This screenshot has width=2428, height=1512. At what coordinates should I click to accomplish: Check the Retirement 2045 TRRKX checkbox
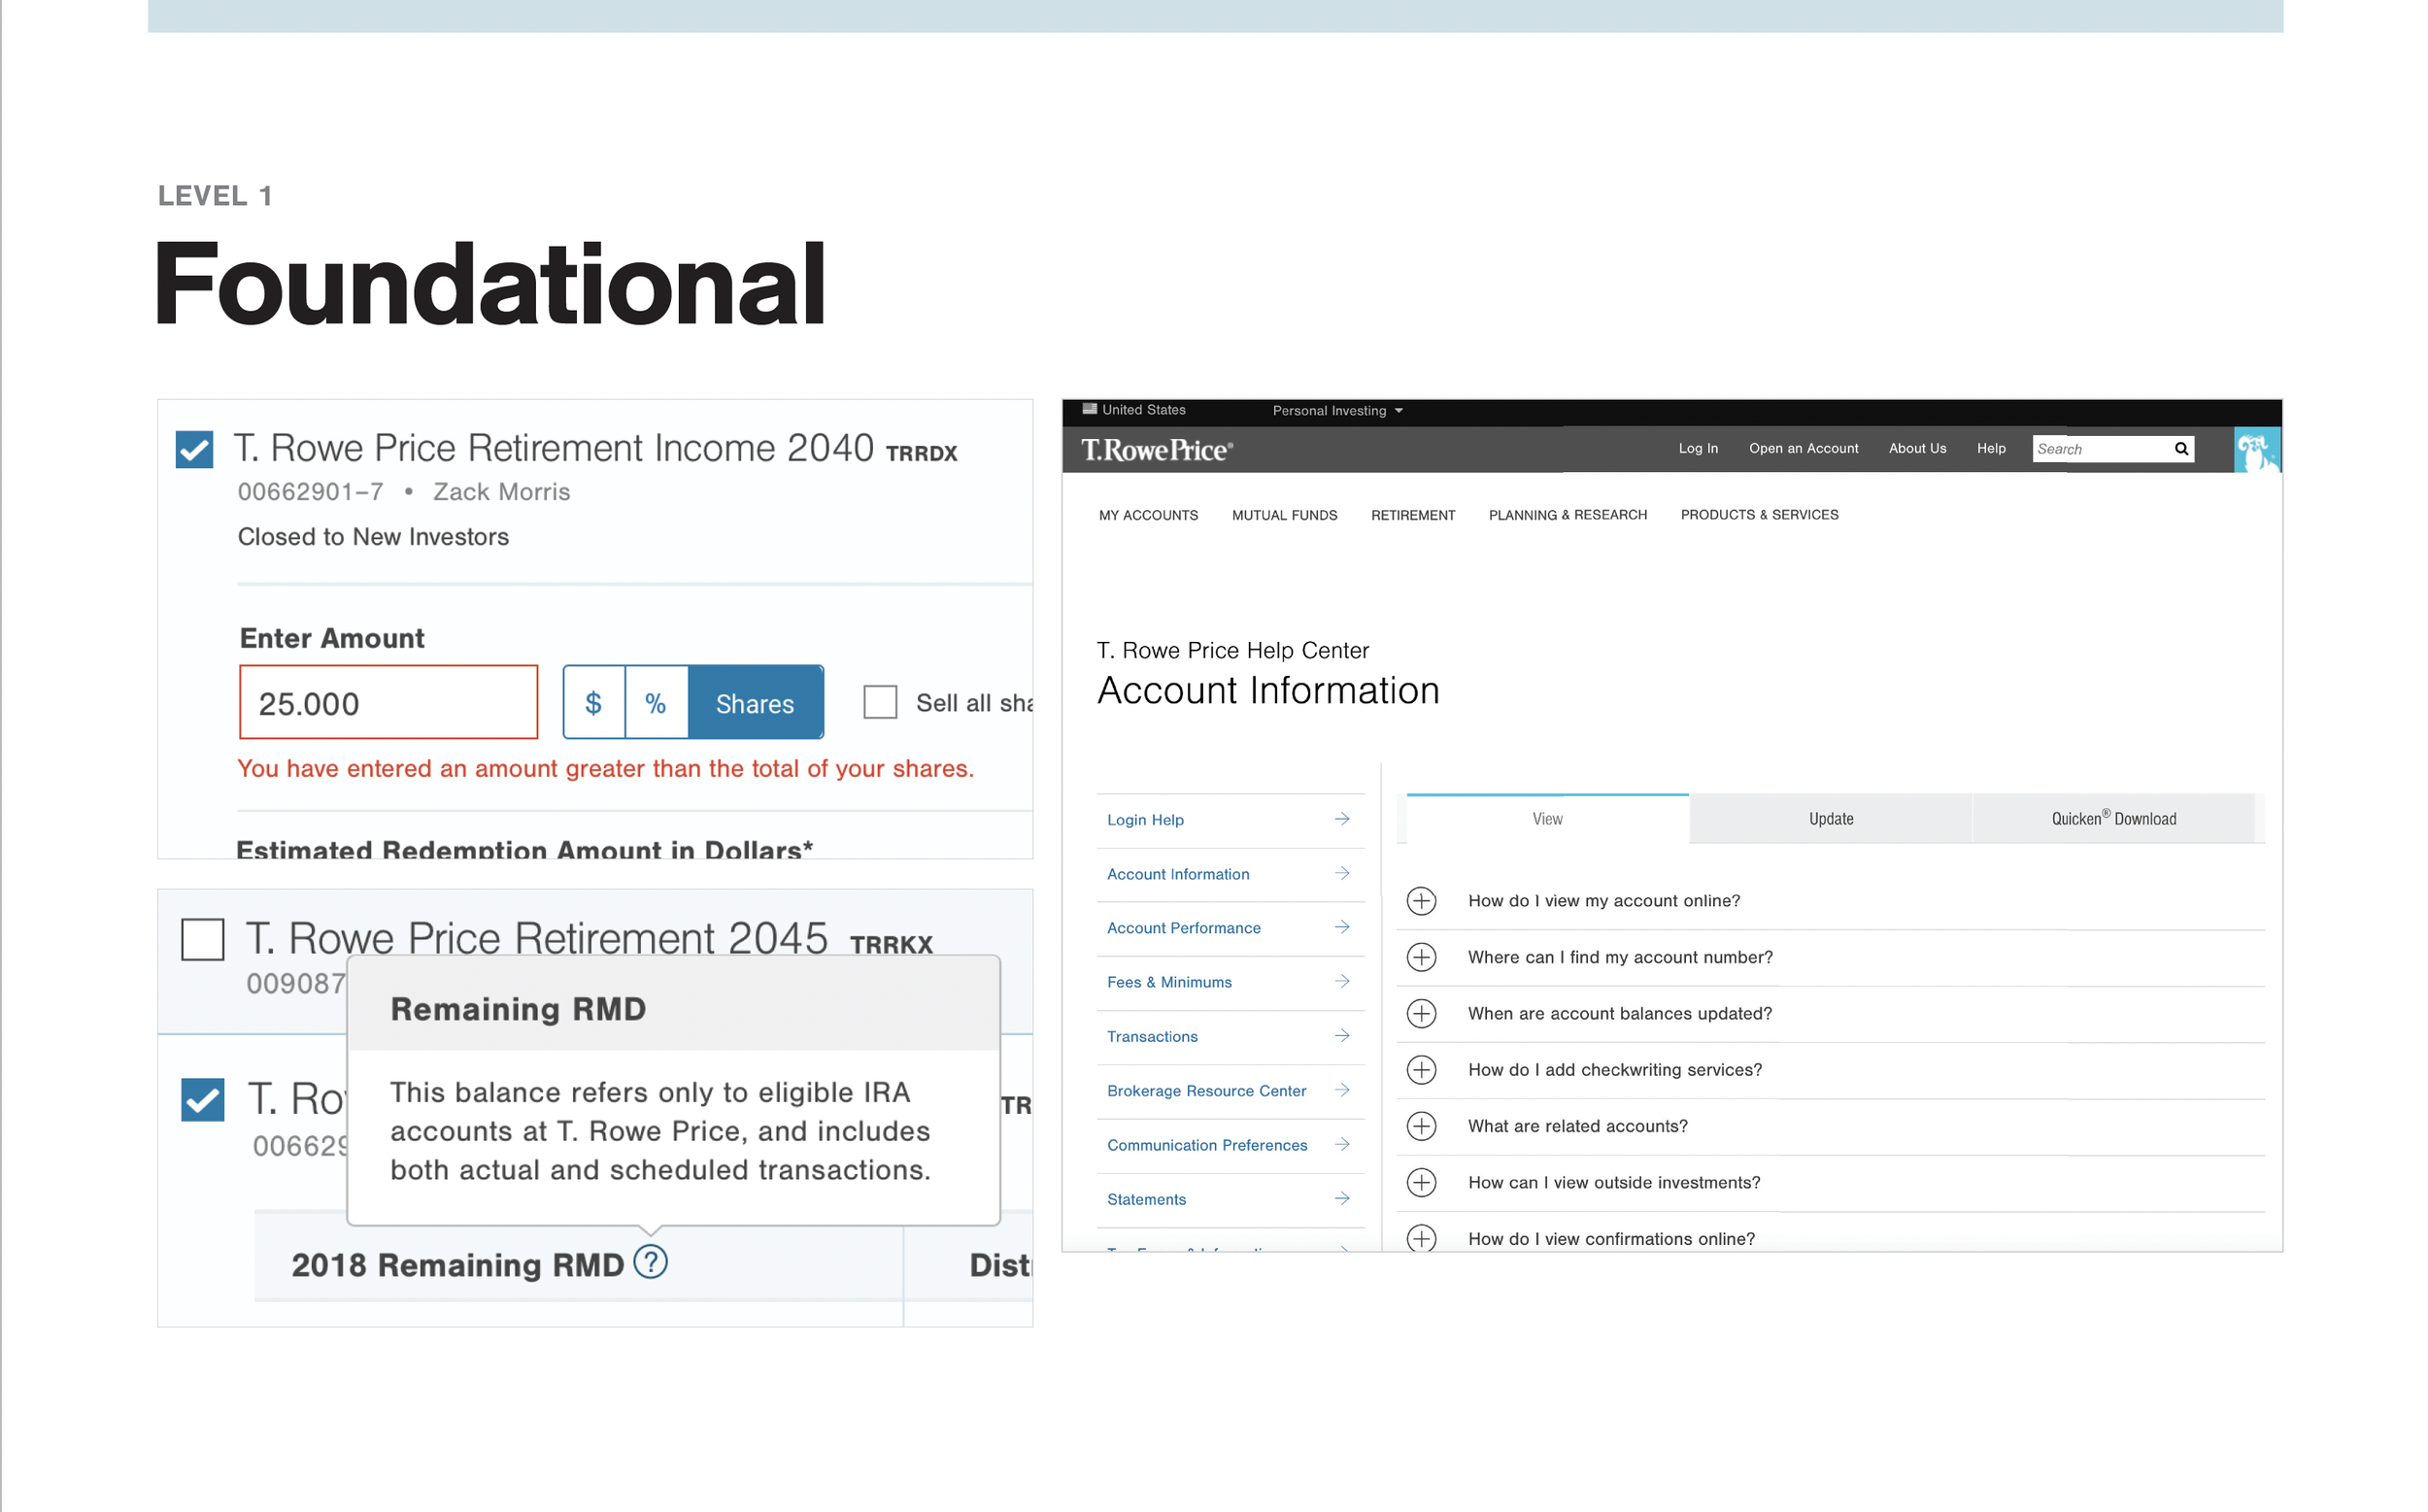pos(202,939)
